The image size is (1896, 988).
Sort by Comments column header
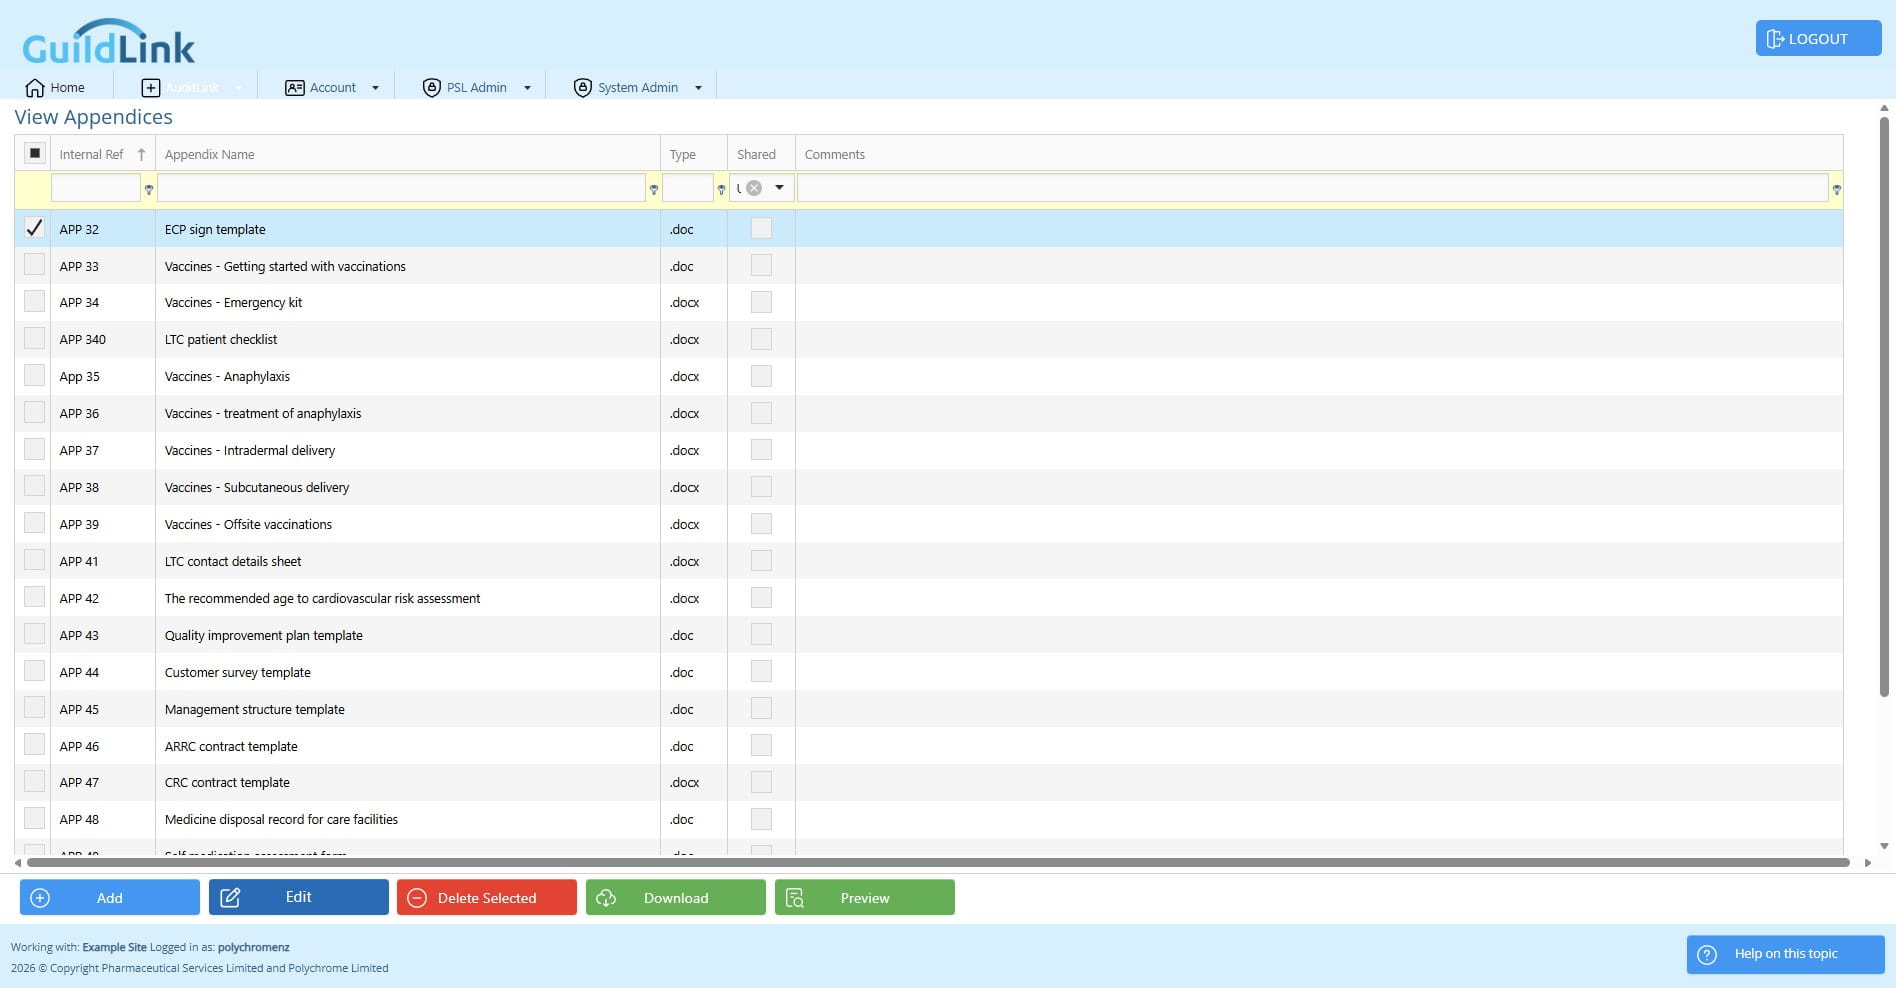834,154
